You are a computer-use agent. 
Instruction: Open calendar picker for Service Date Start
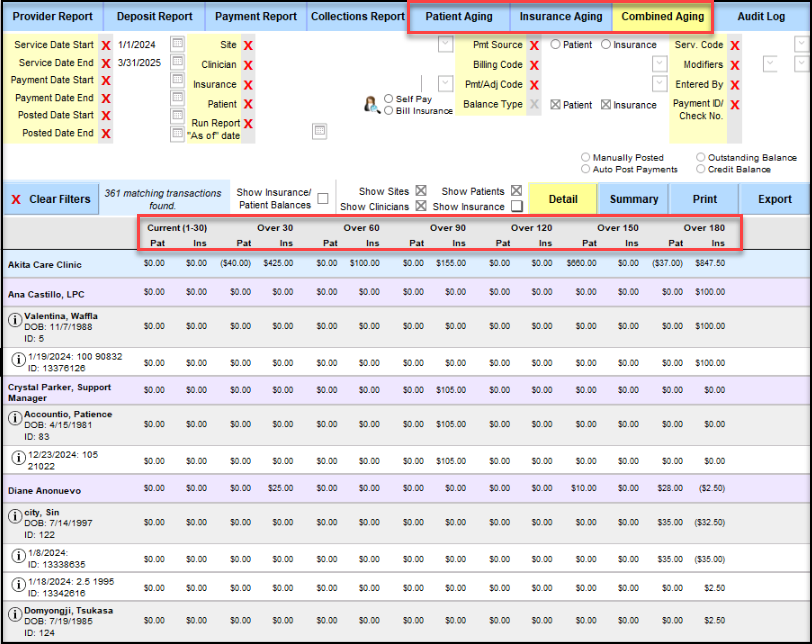177,45
